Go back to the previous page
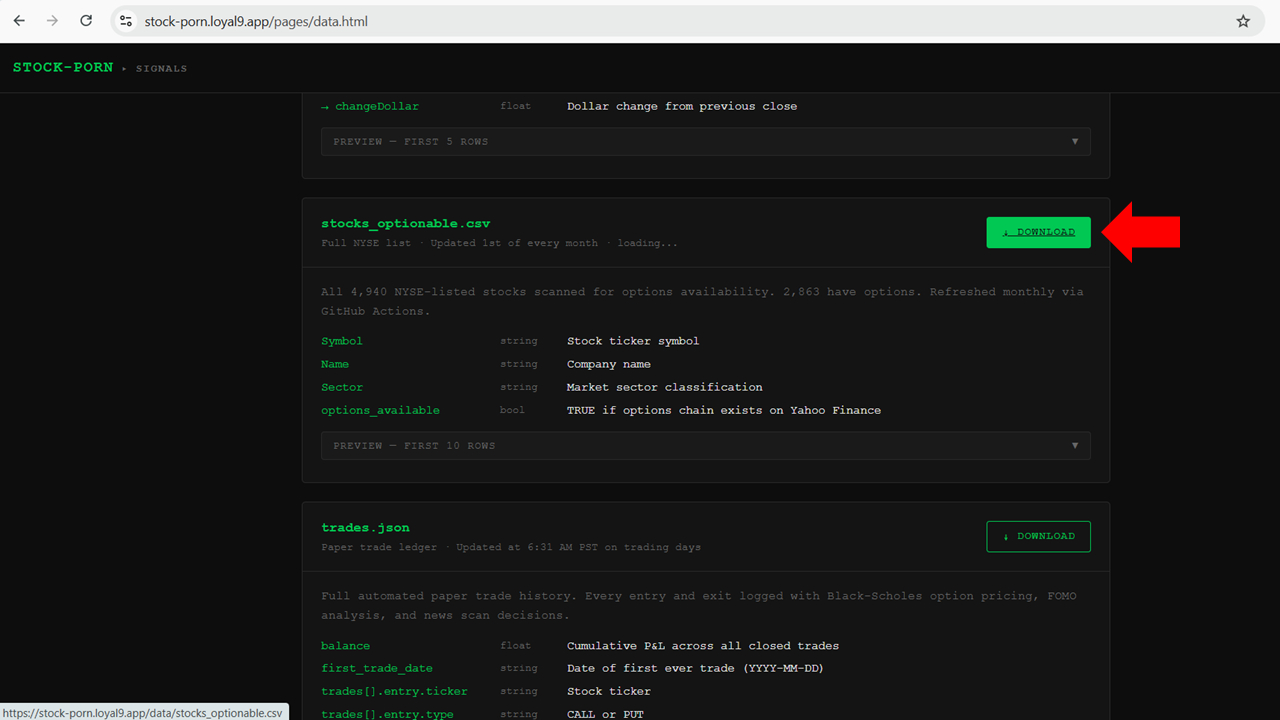The width and height of the screenshot is (1280, 720). coord(19,21)
